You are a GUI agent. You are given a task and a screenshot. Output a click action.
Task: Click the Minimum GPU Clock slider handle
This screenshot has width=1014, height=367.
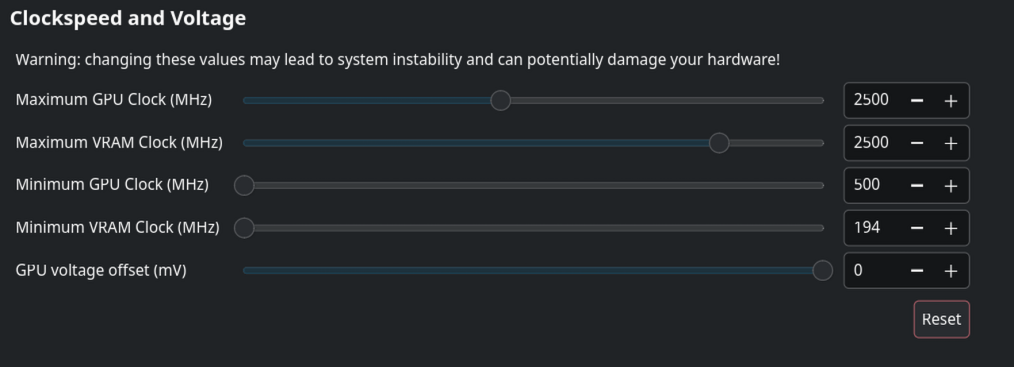tap(244, 185)
